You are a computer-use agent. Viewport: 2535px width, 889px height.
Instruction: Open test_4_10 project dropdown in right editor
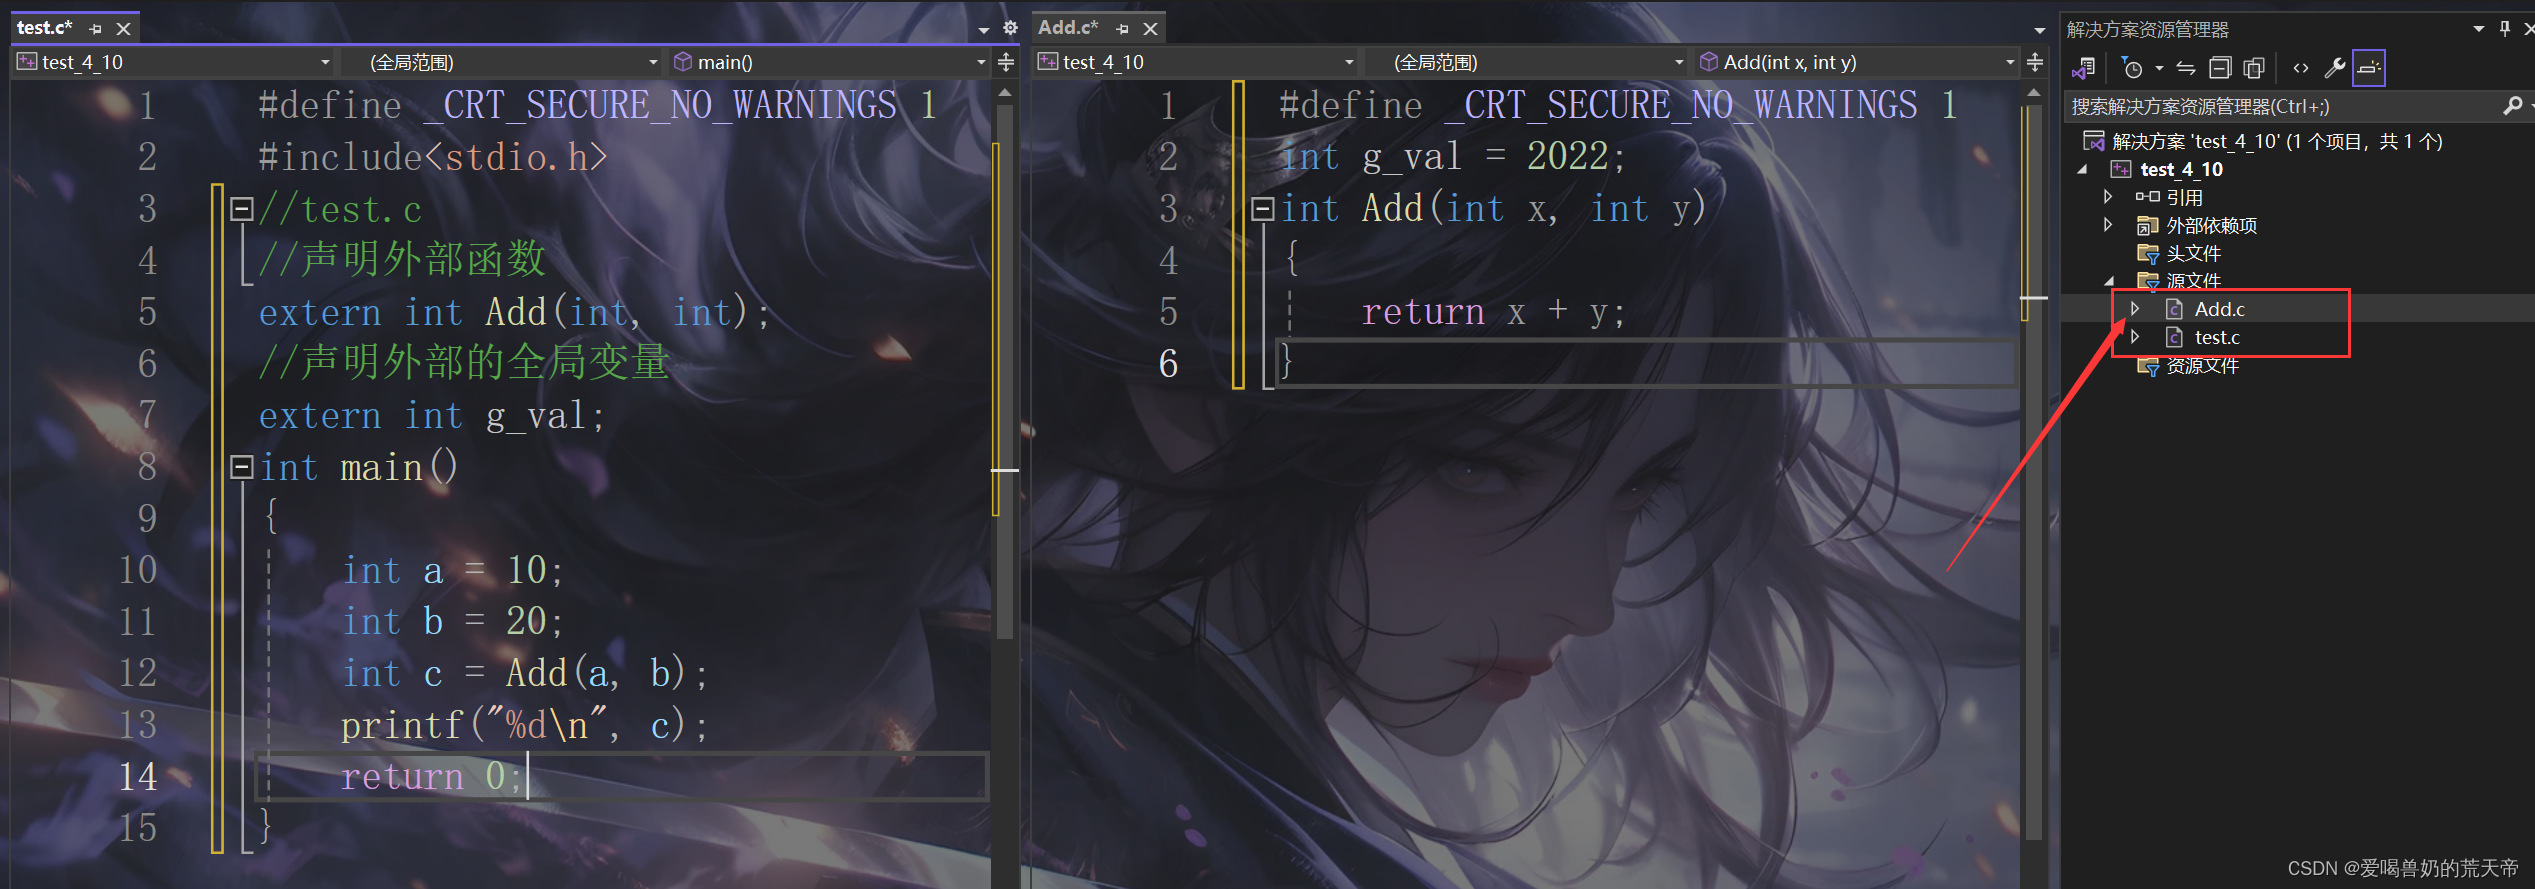[1197, 62]
